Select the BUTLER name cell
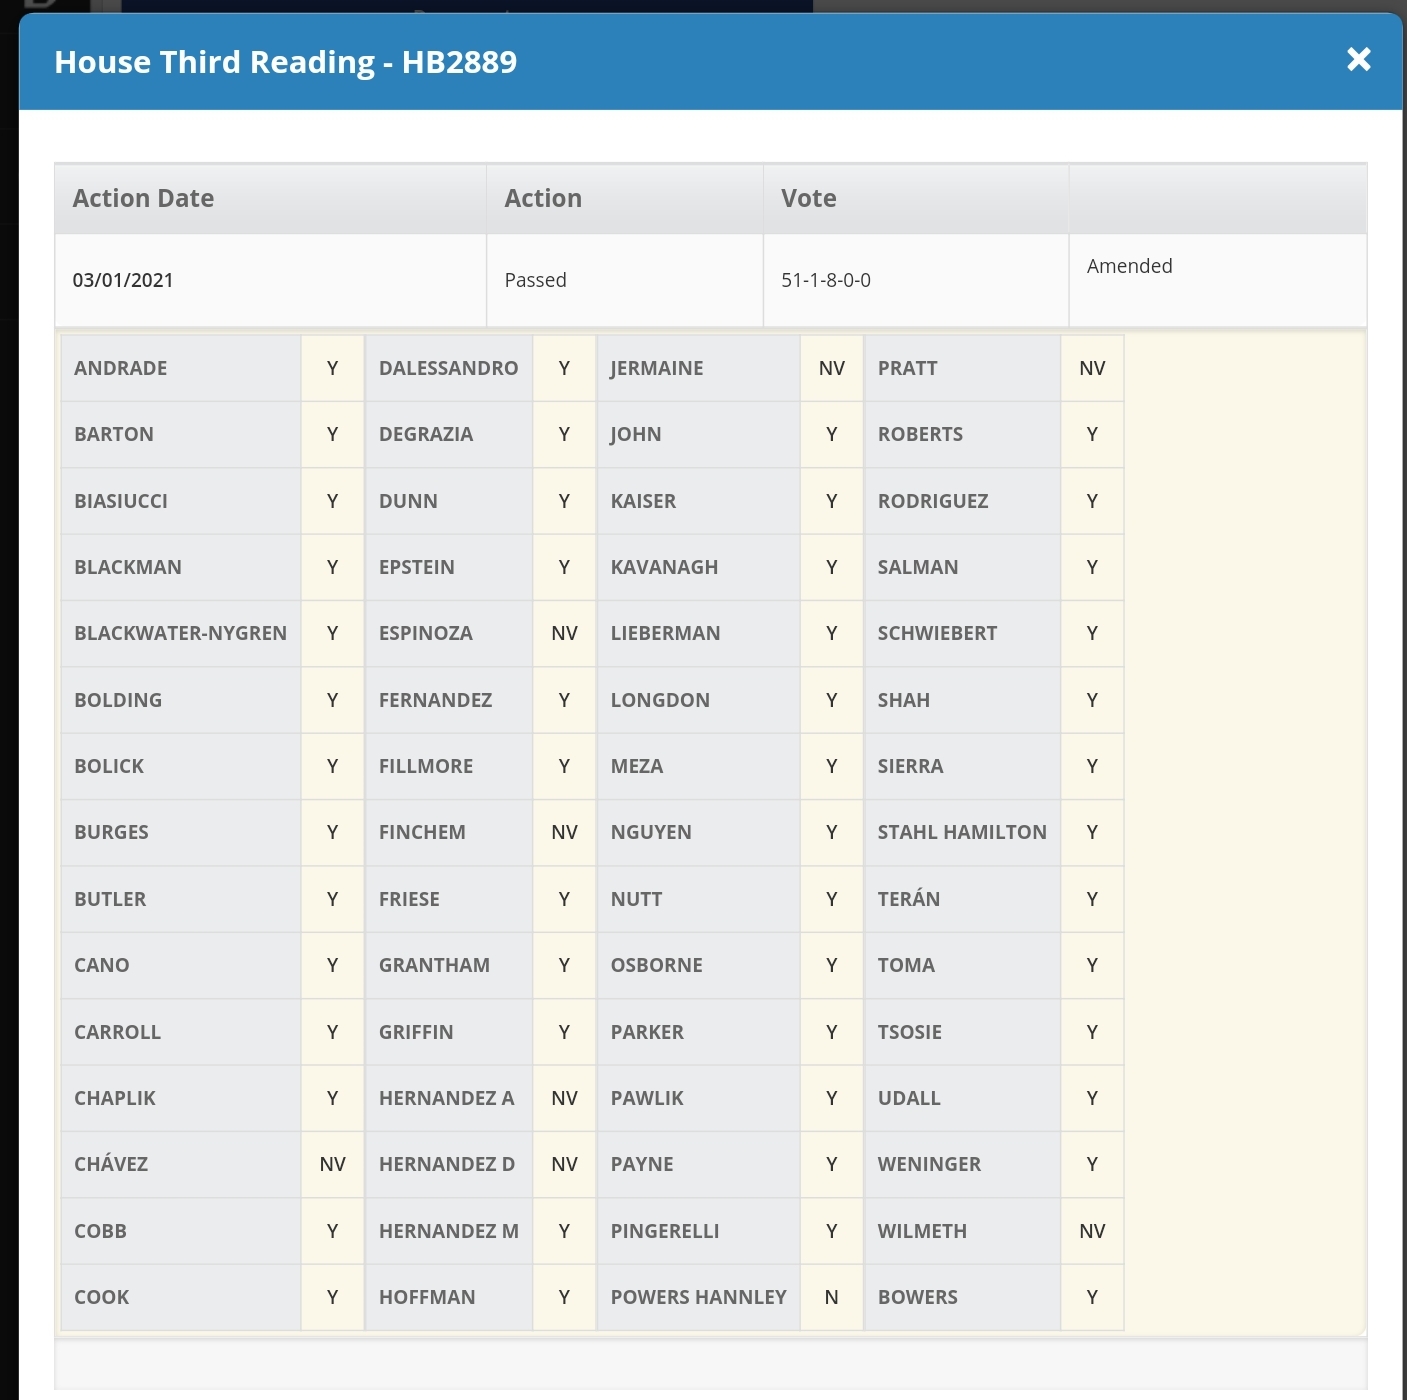Image resolution: width=1407 pixels, height=1400 pixels. pos(181,899)
